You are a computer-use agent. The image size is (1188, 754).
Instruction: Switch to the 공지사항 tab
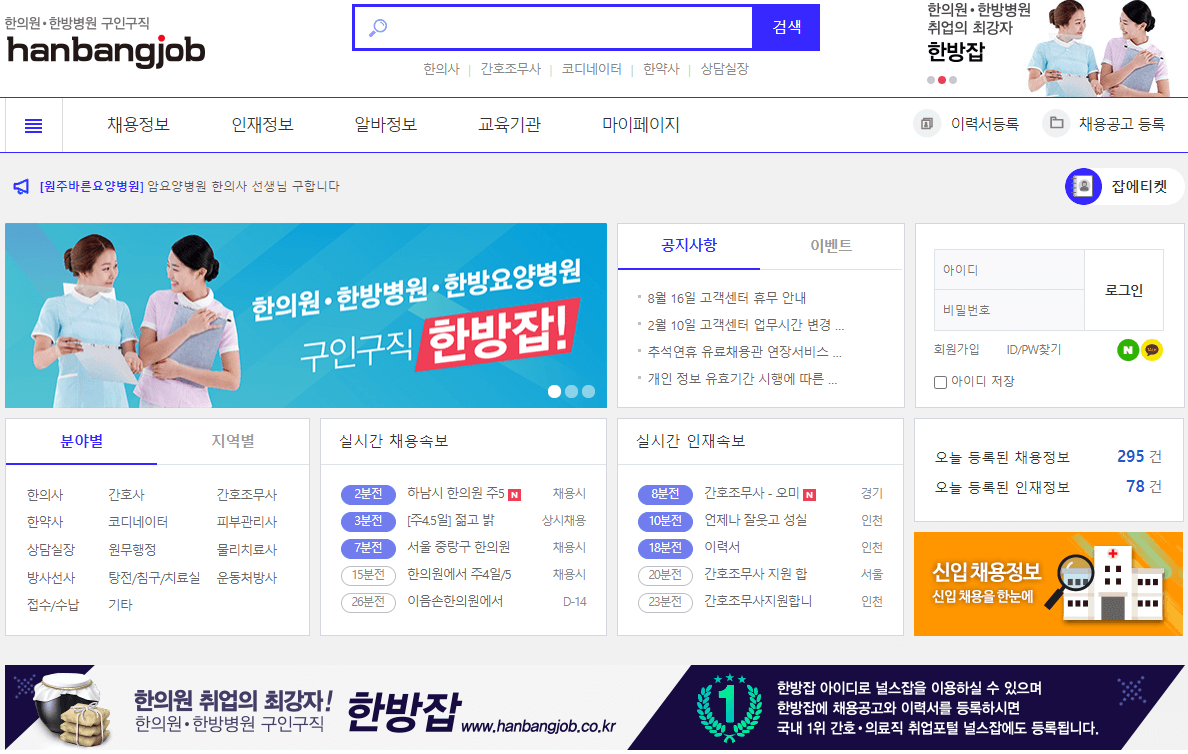(689, 246)
